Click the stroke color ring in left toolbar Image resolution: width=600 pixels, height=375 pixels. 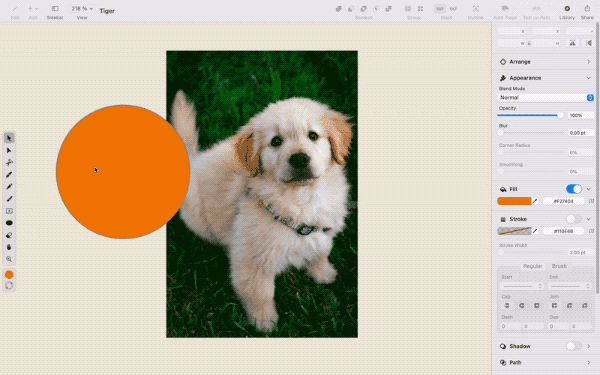pos(9,285)
